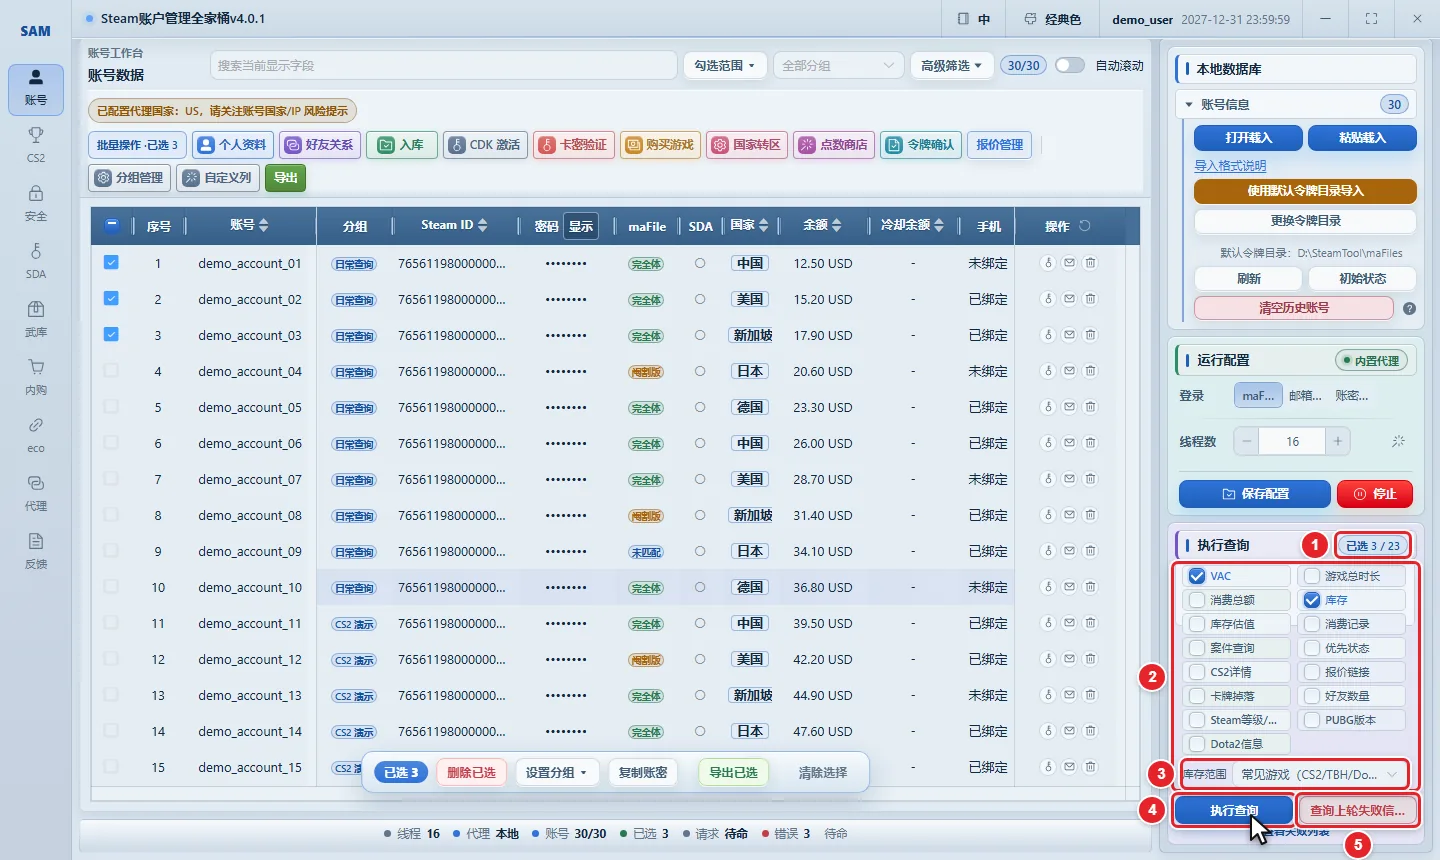Toggle the 自动滚动 auto-scroll switch
This screenshot has width=1440, height=860.
pos(1070,65)
